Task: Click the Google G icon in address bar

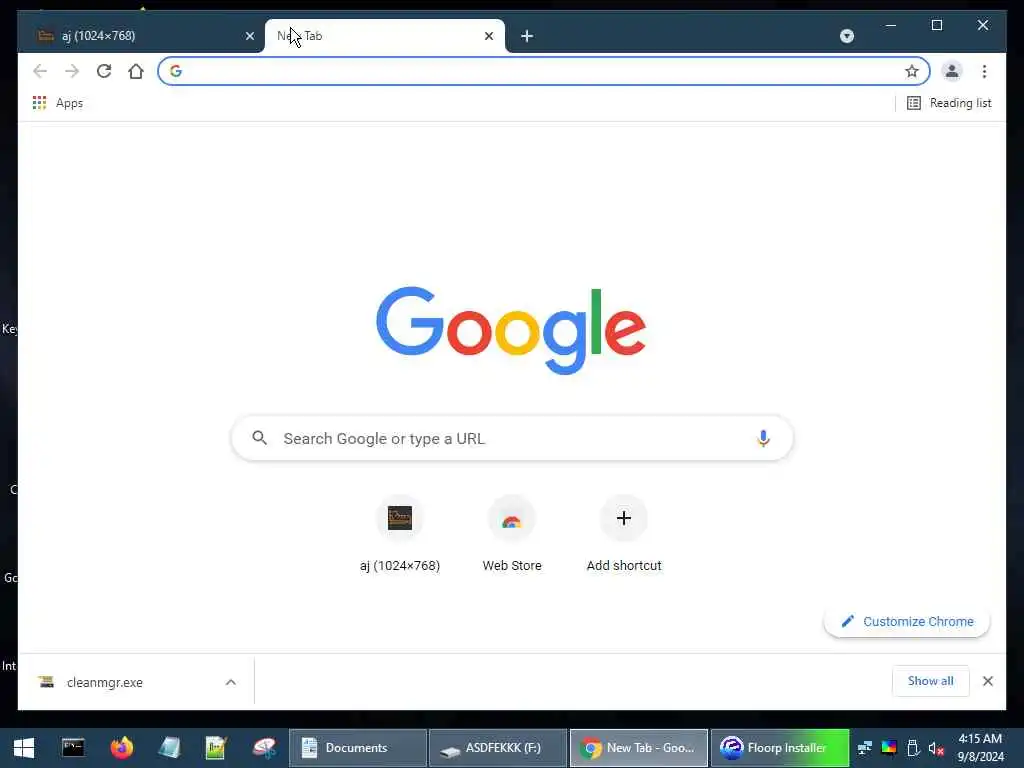Action: [x=176, y=71]
